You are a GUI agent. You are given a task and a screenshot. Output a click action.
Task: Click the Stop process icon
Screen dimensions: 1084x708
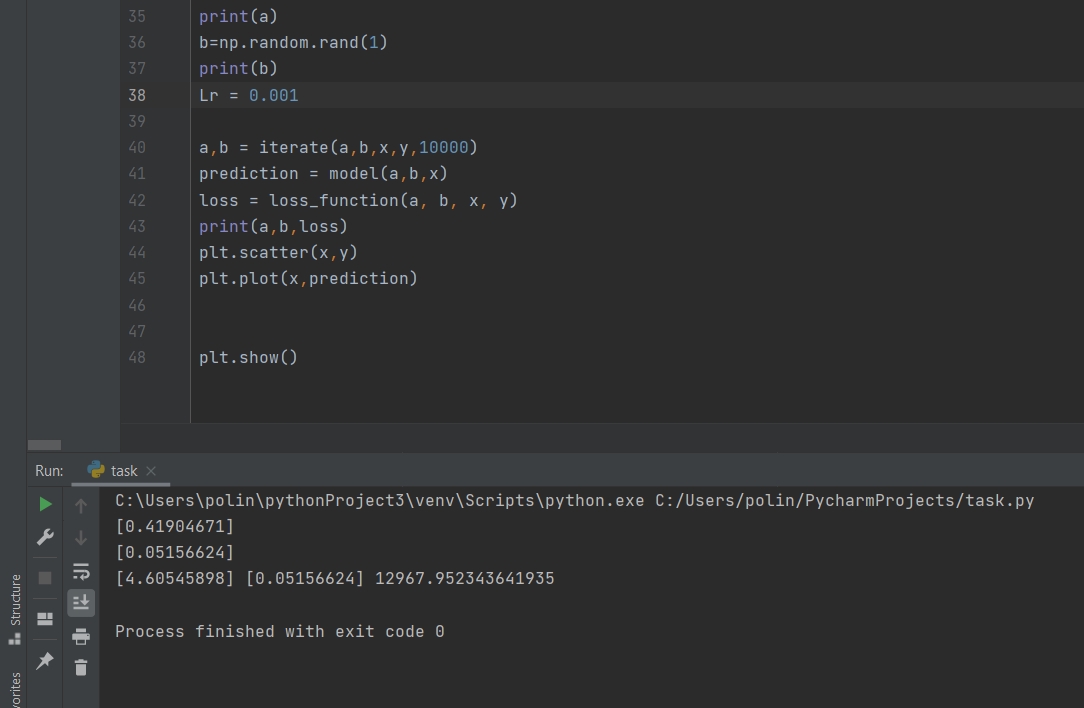[x=44, y=577]
